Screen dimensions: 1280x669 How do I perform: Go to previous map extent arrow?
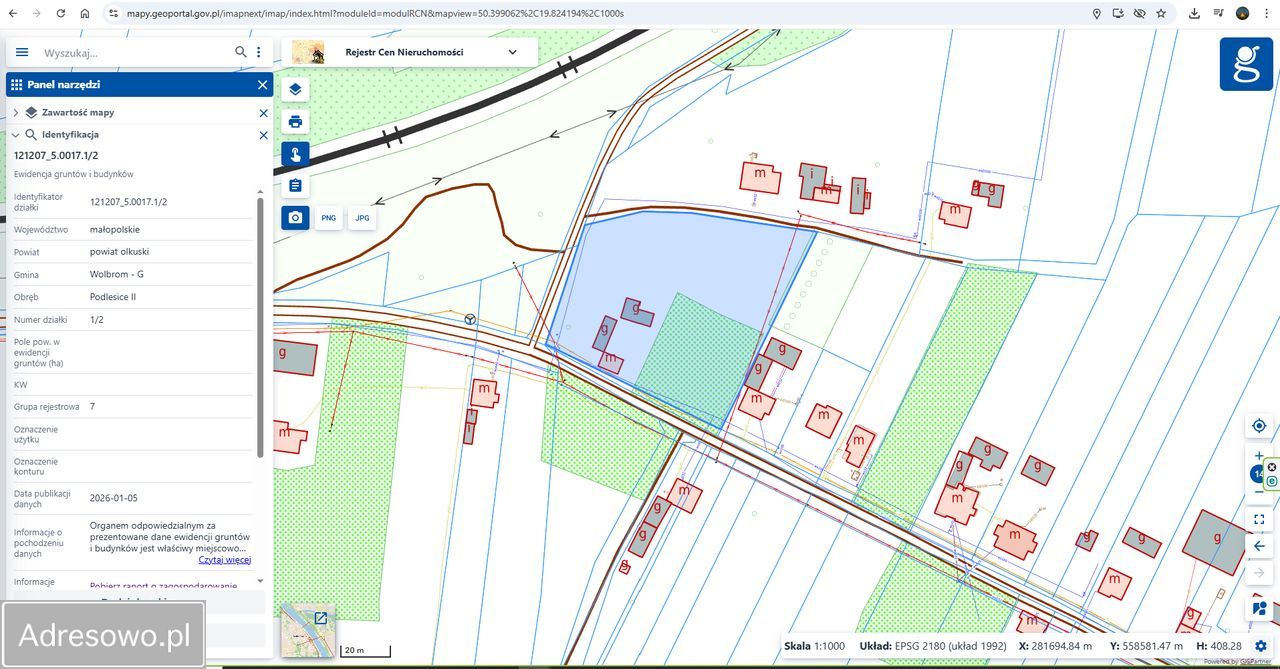(1259, 546)
